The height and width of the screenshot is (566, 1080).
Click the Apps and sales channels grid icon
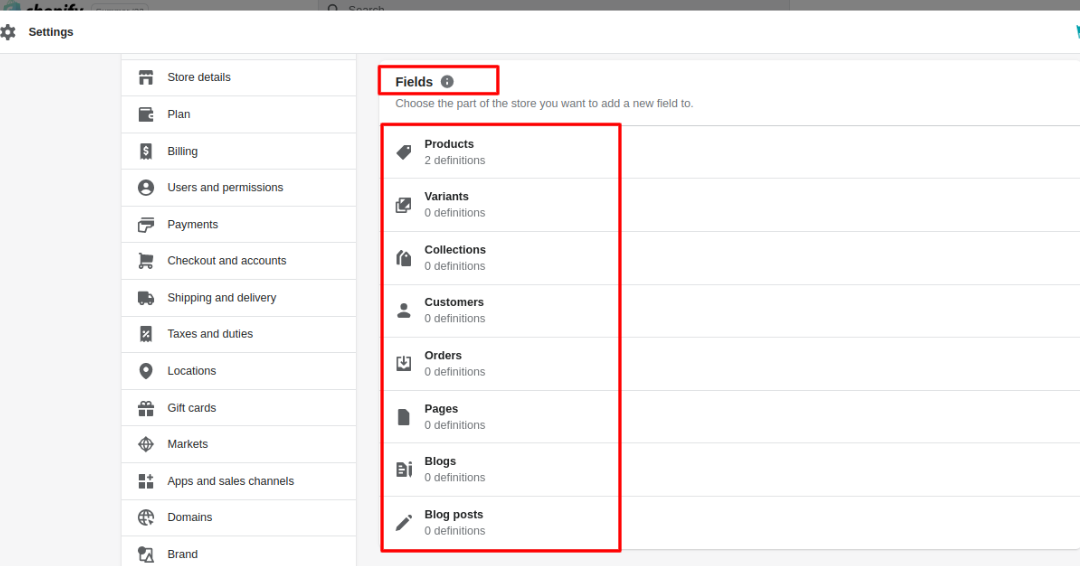146,481
